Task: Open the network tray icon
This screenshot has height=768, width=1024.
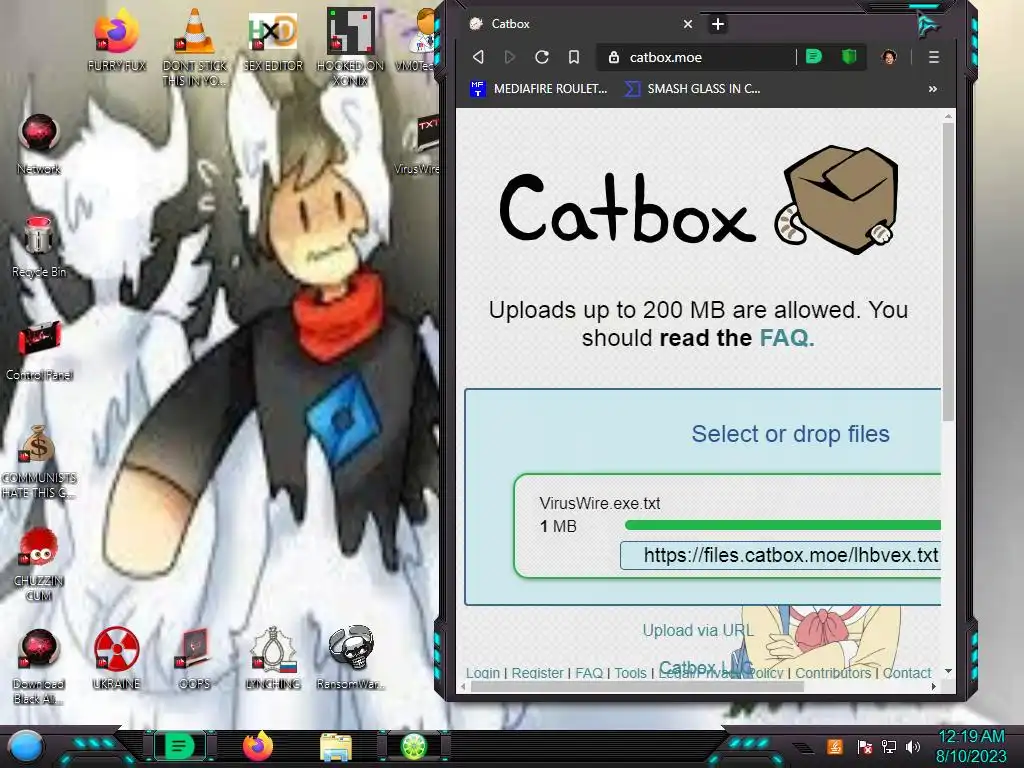Action: tap(889, 746)
